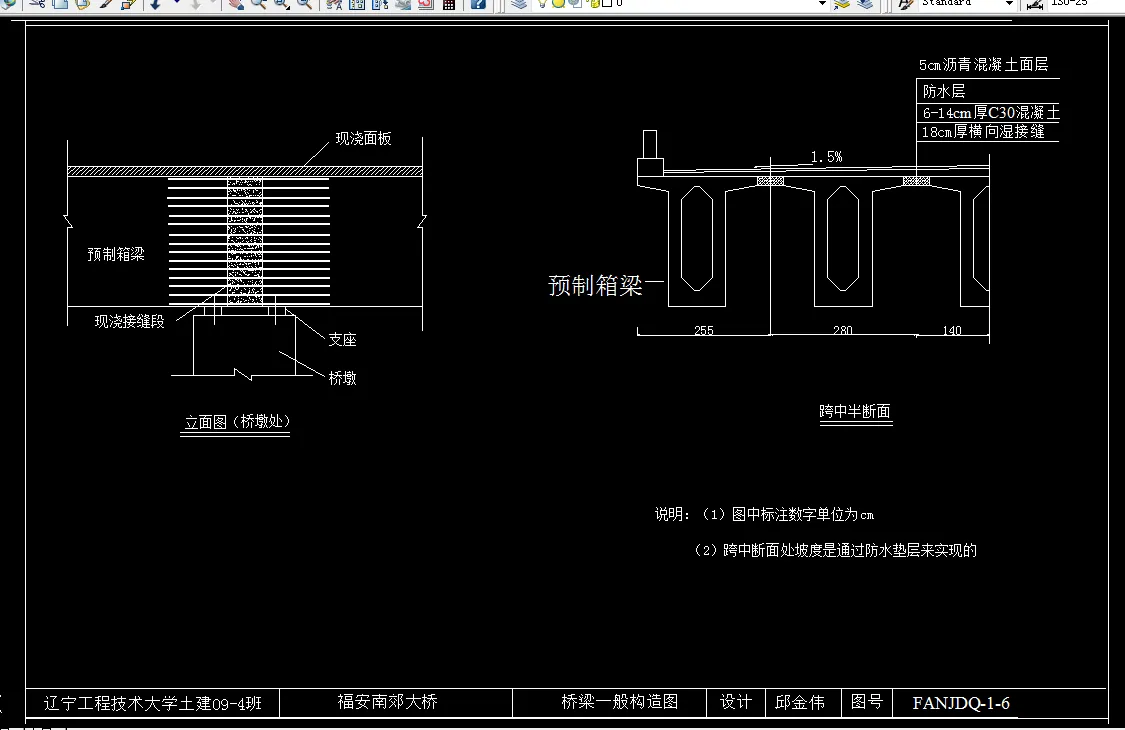Expand the Undo history dropdown arrow

point(176,3)
